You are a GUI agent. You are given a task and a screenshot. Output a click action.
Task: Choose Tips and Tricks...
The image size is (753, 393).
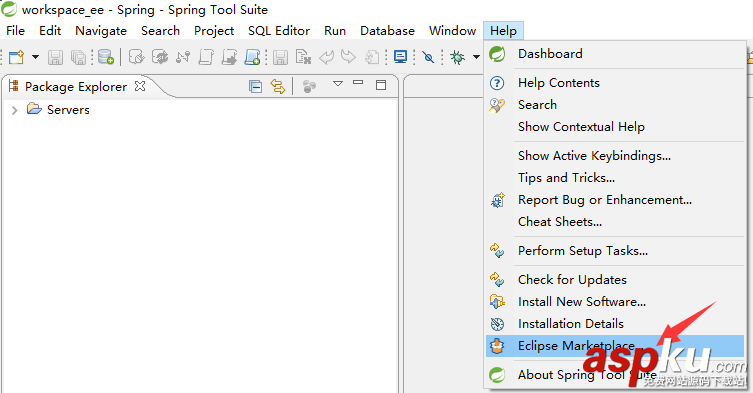click(615, 178)
